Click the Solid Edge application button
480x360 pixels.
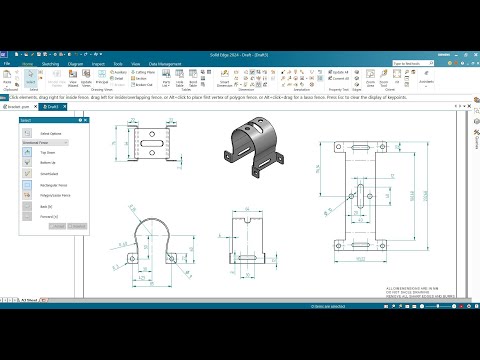point(3,55)
